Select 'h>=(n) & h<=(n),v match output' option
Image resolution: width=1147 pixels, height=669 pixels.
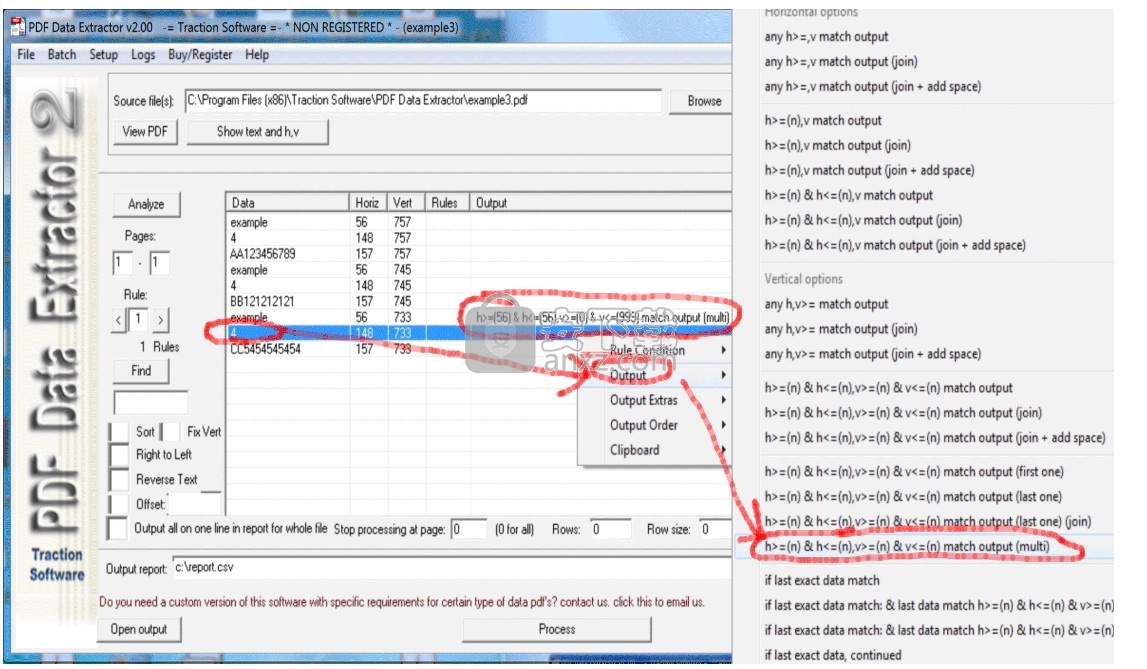click(x=849, y=195)
